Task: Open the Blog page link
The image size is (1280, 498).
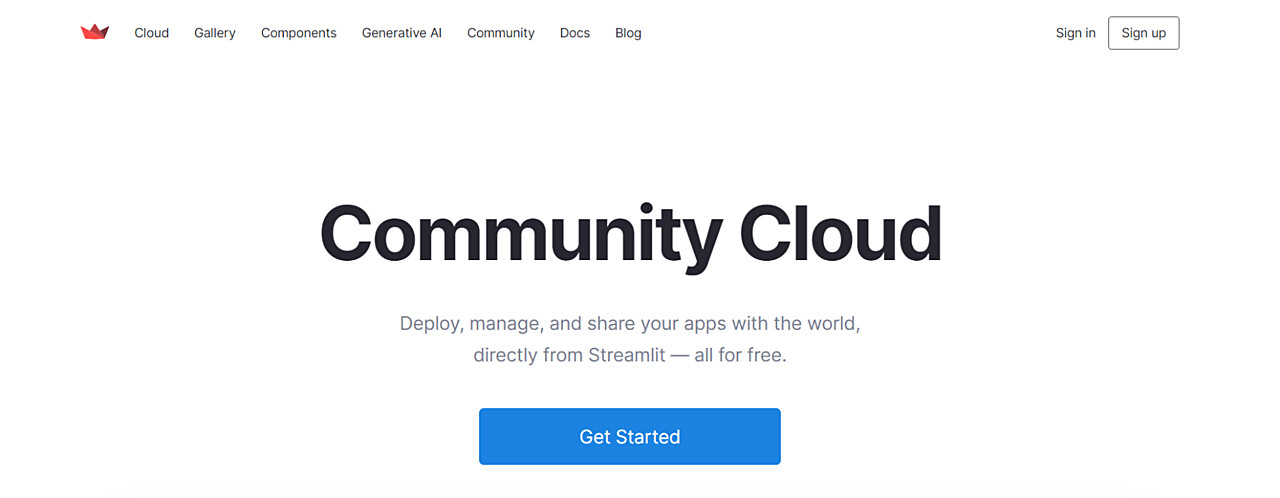Action: click(x=628, y=33)
